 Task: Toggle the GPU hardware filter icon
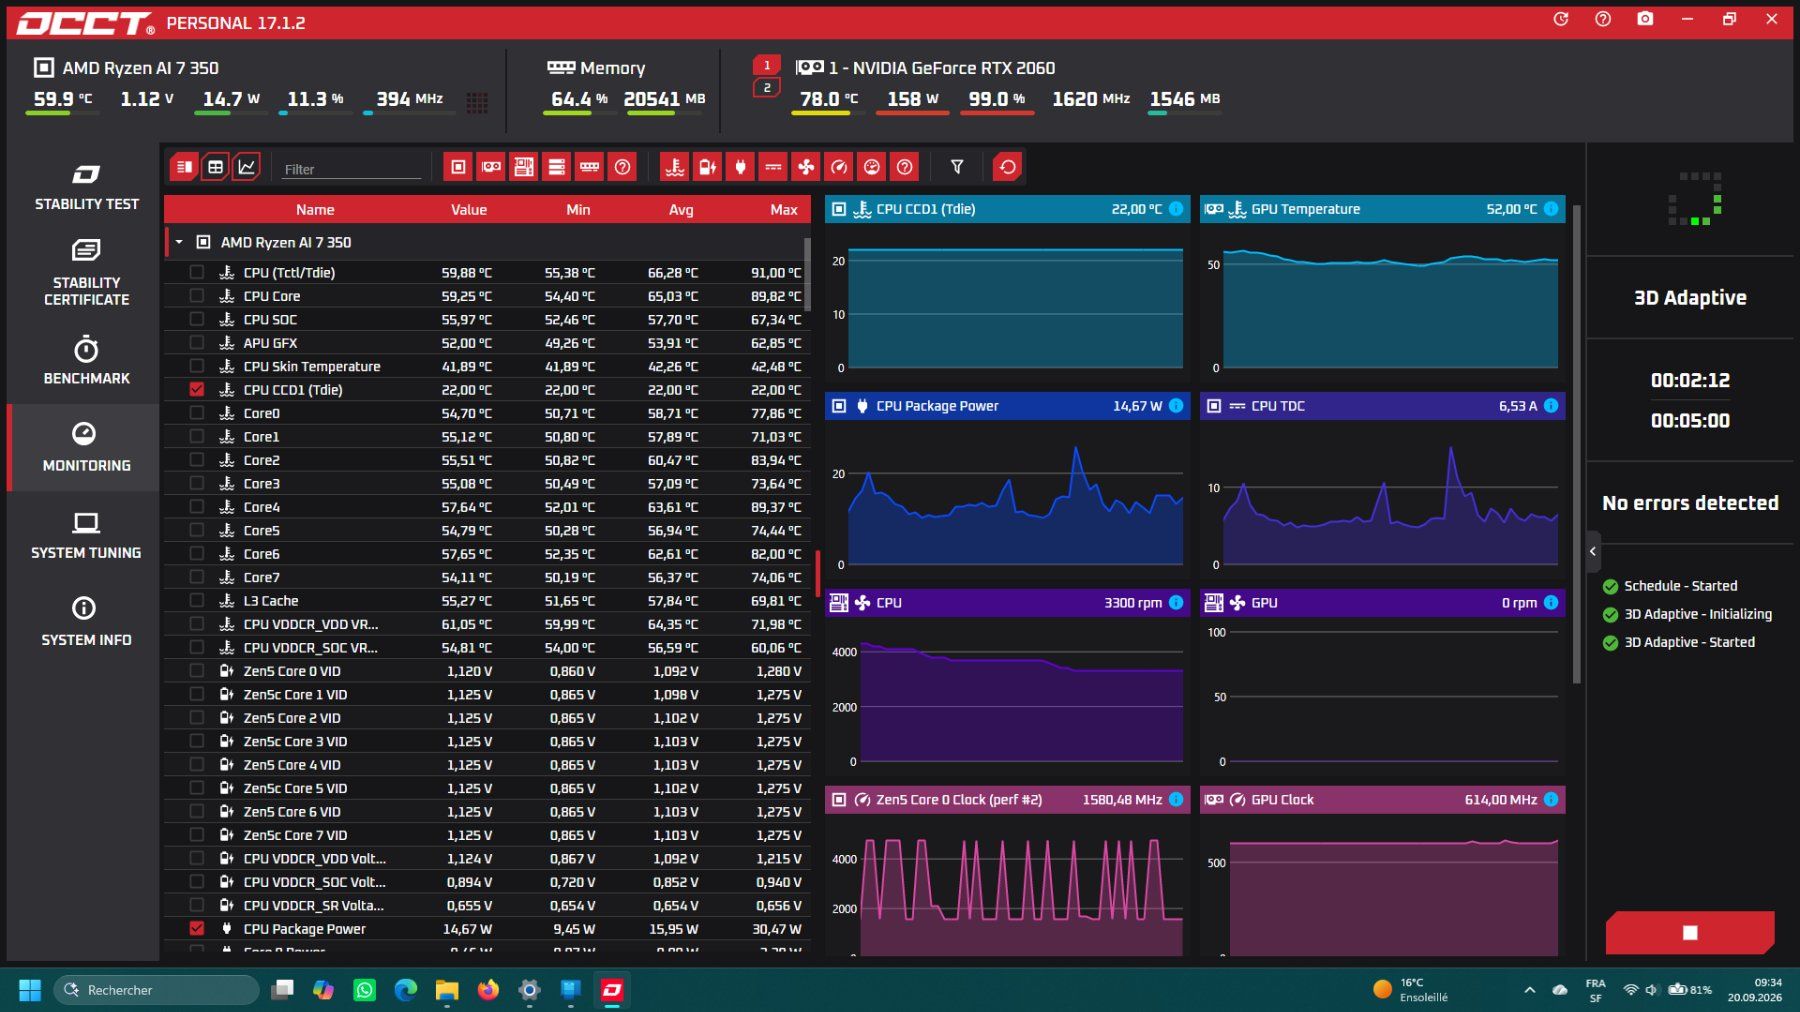tap(491, 167)
